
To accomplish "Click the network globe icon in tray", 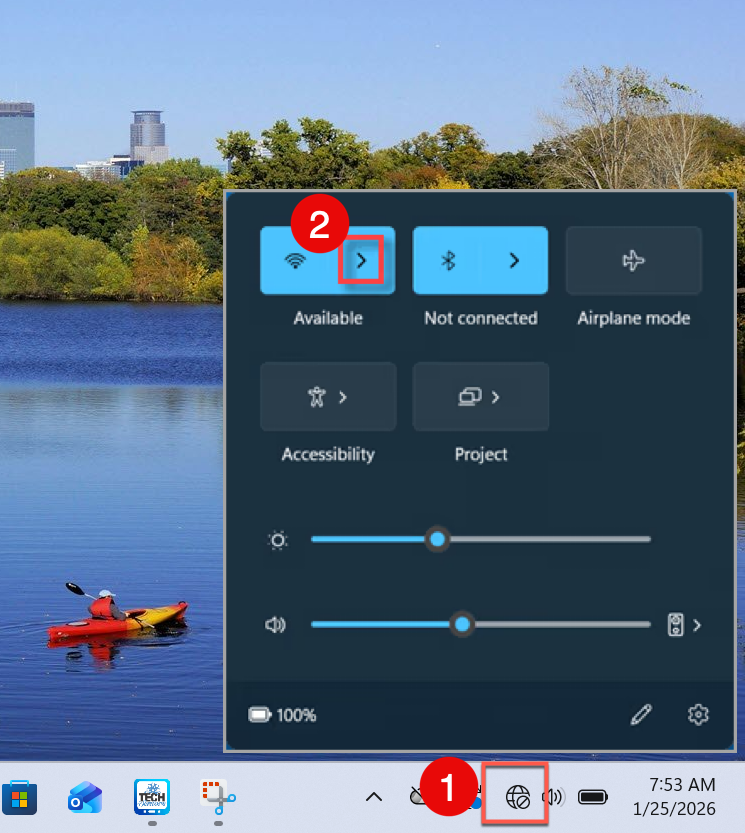I will click(517, 797).
